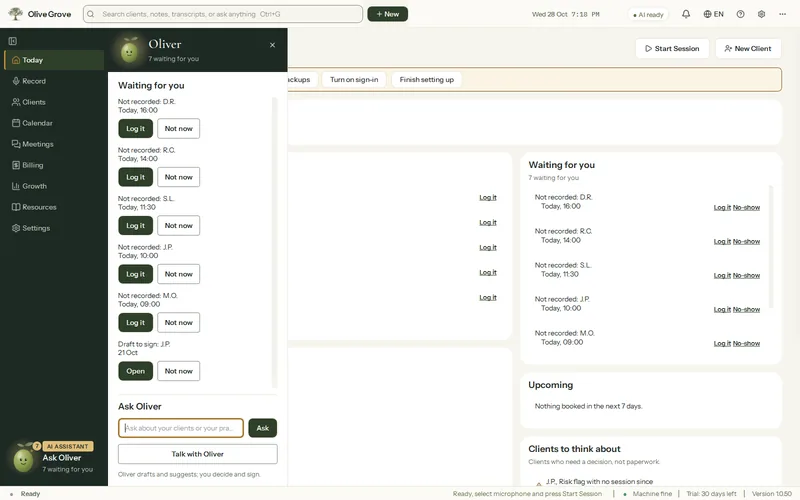The height and width of the screenshot is (500, 800).
Task: Open Billing via receipt icon
Action: [x=16, y=165]
